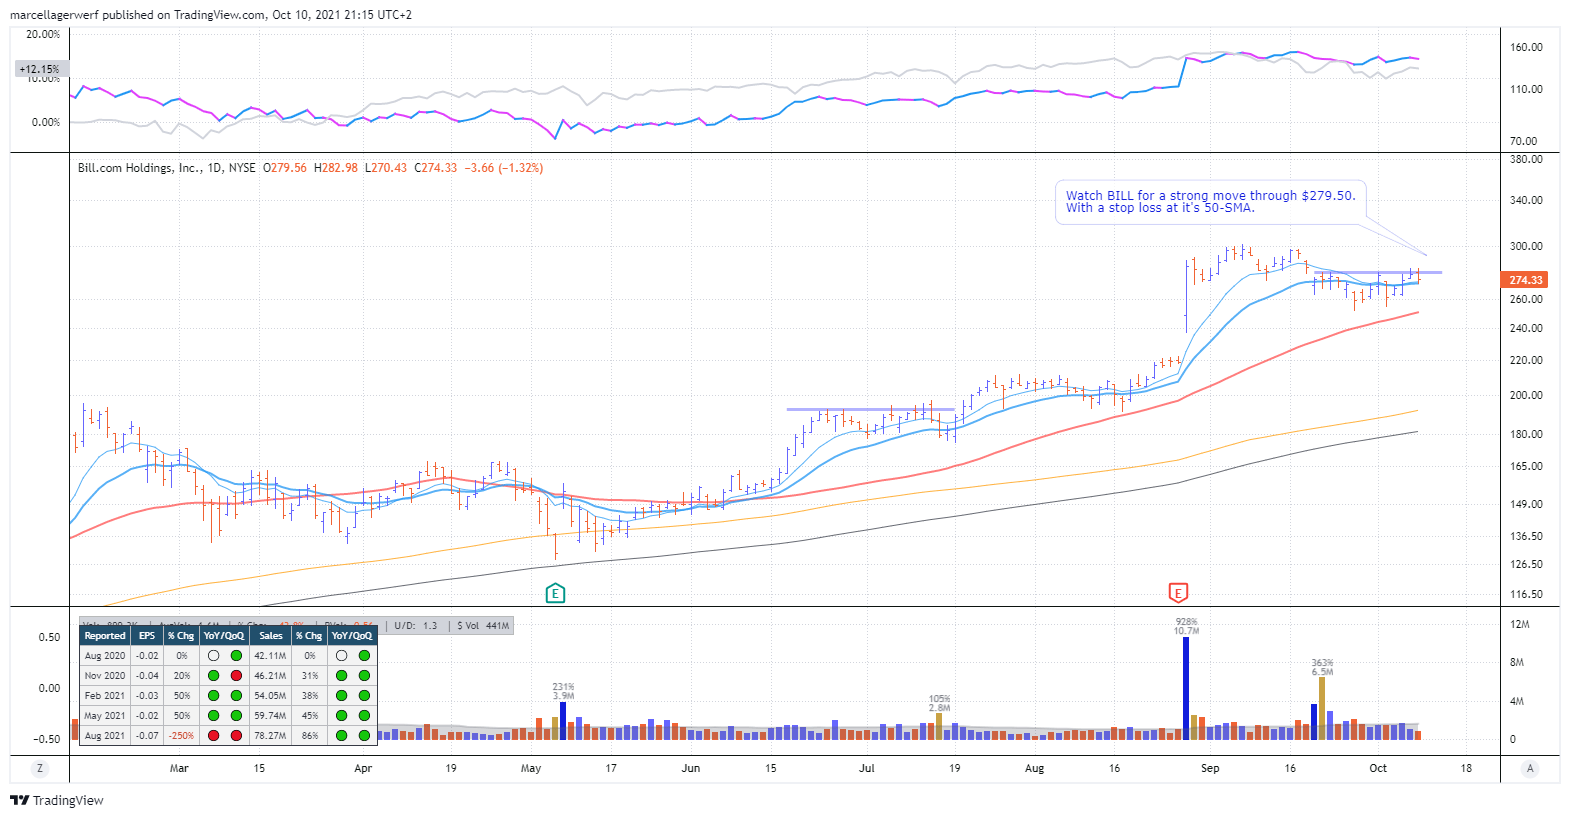Click the Nov 2020 table row label
Screen dimensions: 1570x818
105,676
